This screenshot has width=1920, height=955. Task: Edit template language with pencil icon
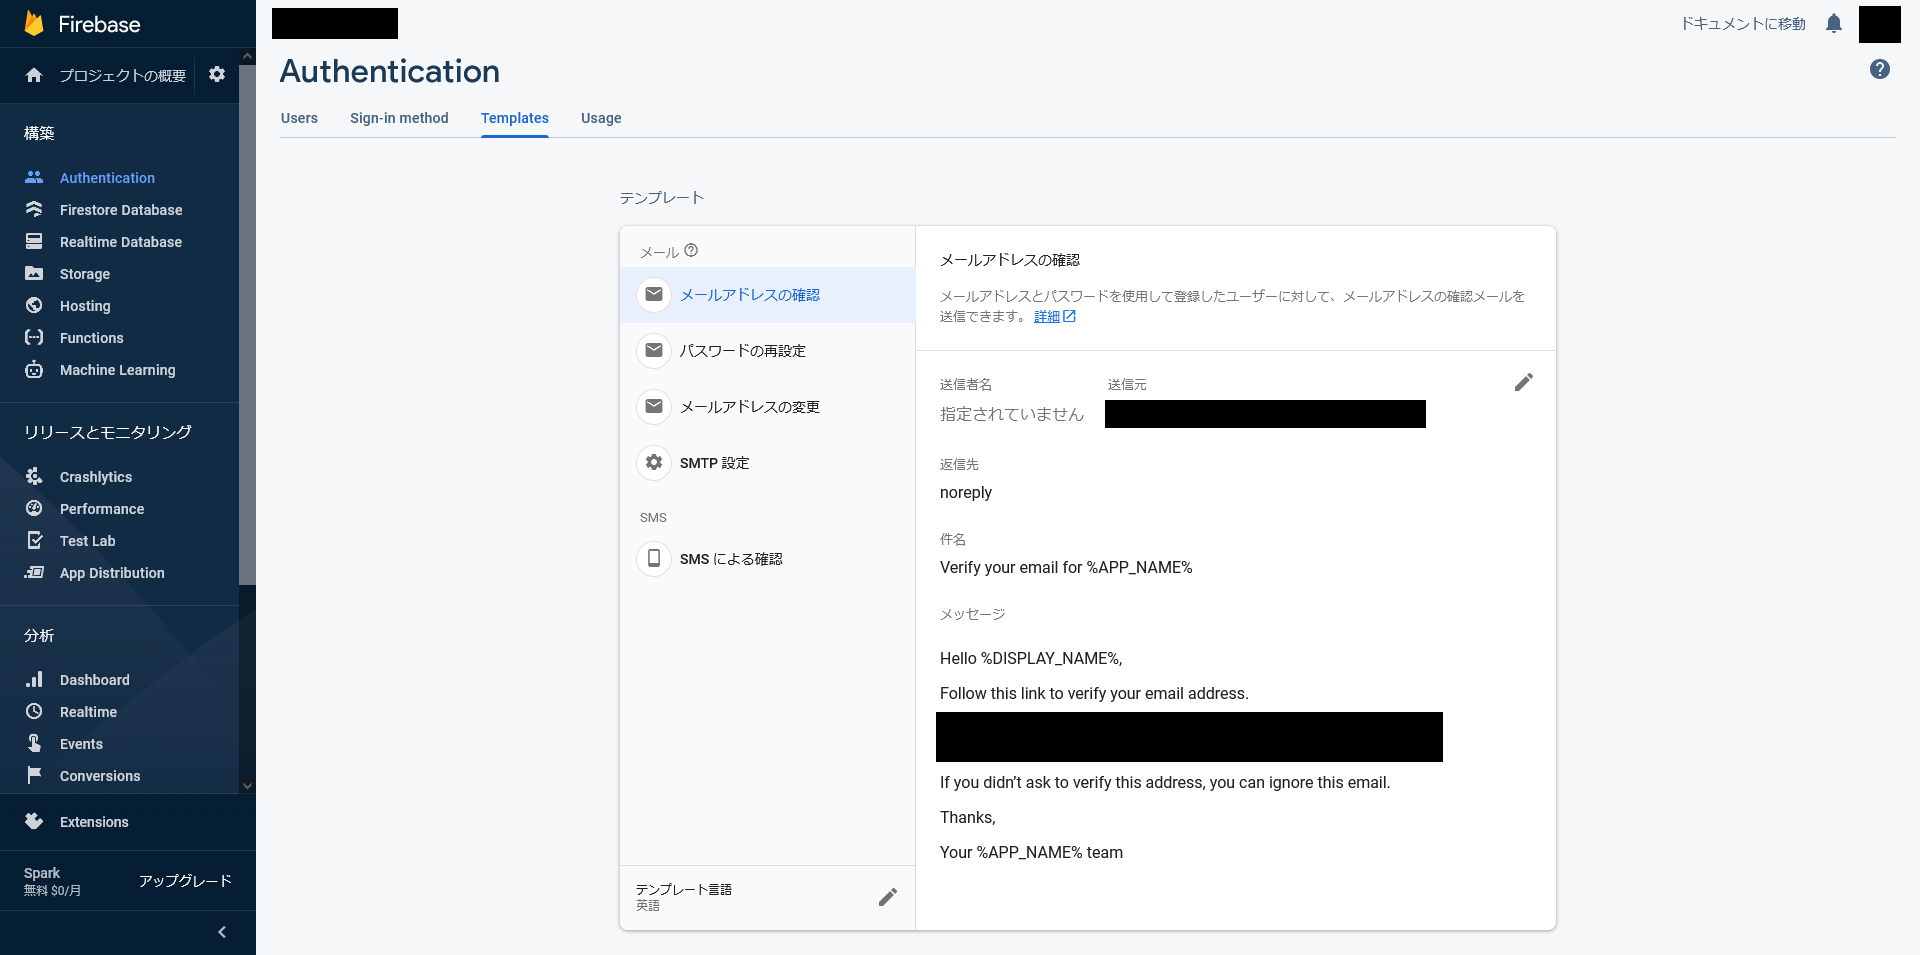point(887,897)
